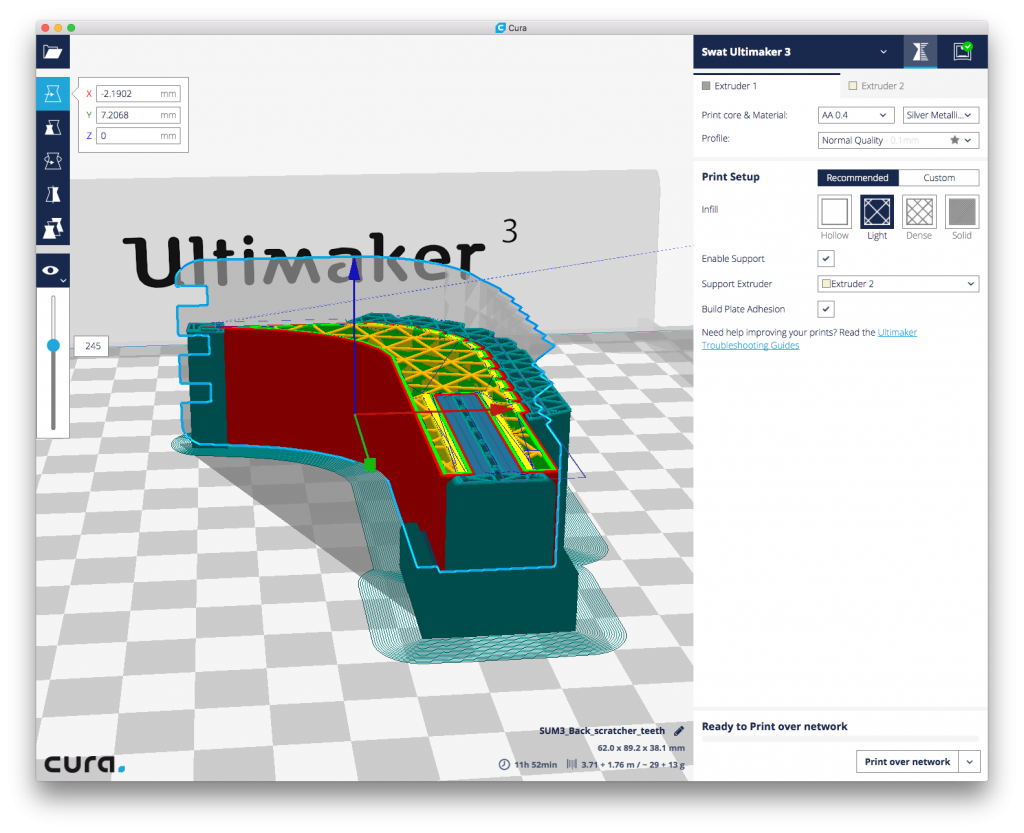
Task: Choose Light infill option
Action: (x=877, y=212)
